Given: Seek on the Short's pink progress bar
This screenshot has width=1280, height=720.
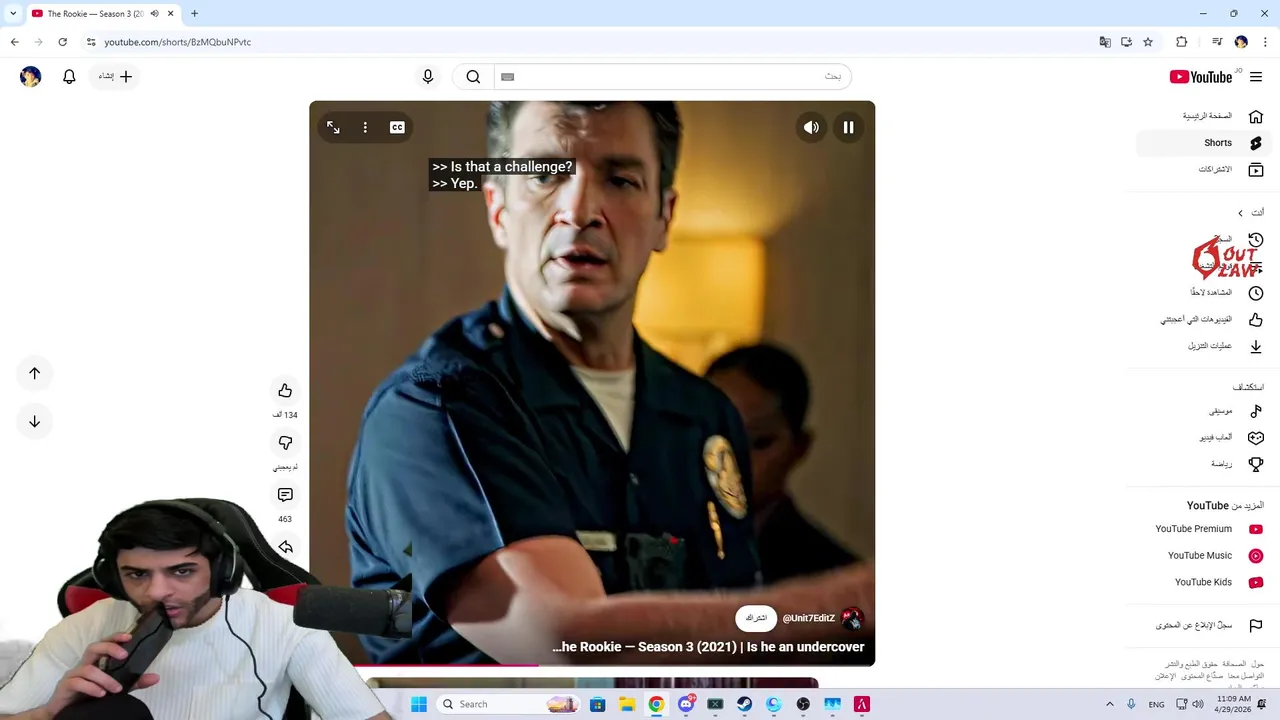Looking at the screenshot, I should [592, 664].
